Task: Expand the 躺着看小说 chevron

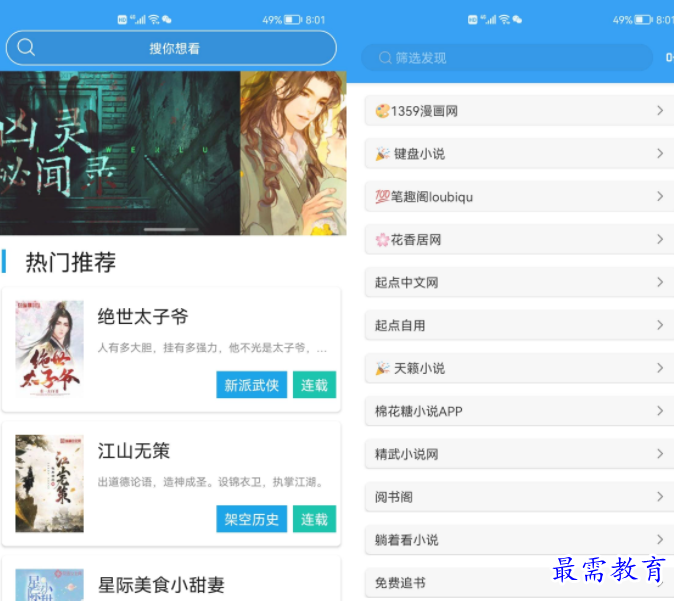Action: tap(660, 540)
